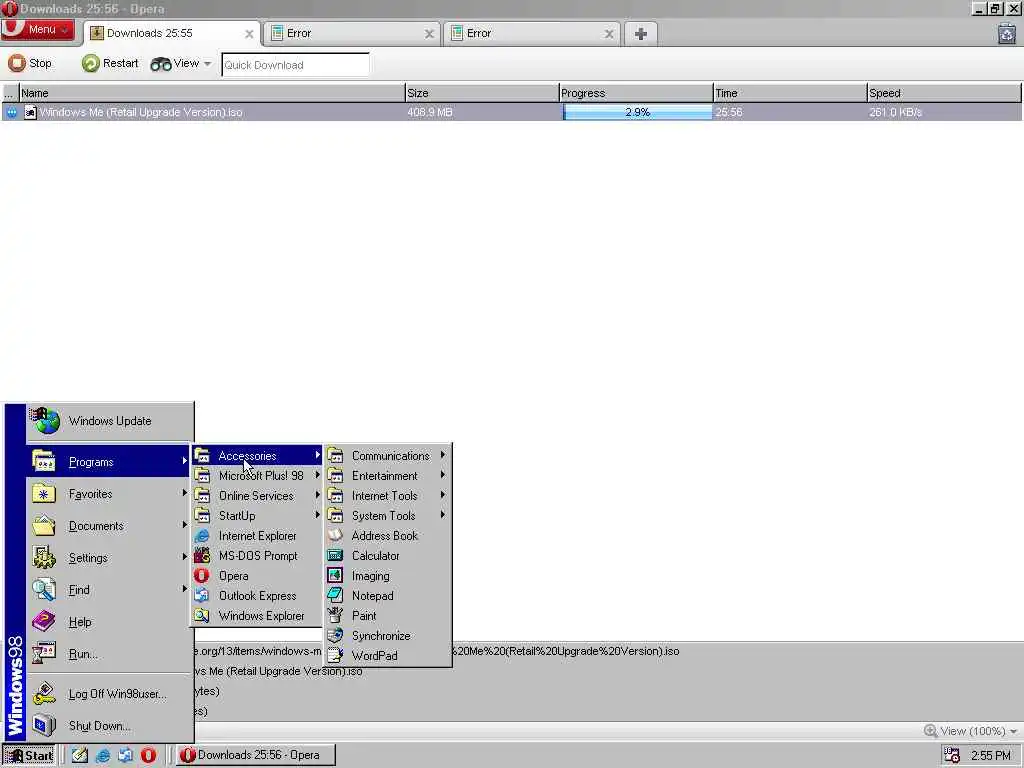Open Imaging from Accessories
This screenshot has height=768, width=1024.
tap(388, 575)
